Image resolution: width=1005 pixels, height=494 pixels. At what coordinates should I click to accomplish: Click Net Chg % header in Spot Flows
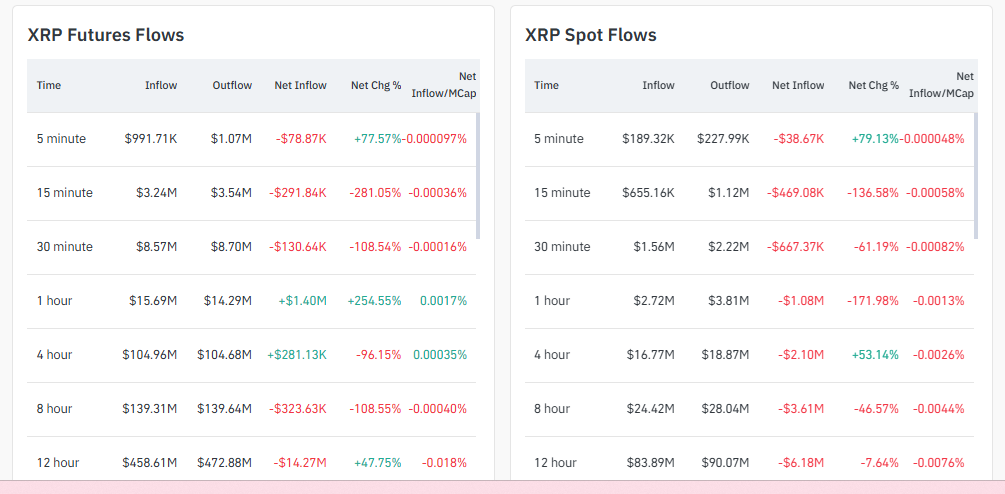click(x=873, y=85)
